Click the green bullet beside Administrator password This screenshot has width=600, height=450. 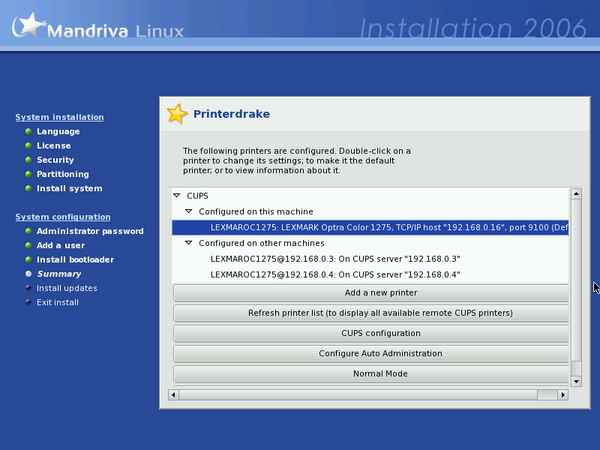coord(28,231)
